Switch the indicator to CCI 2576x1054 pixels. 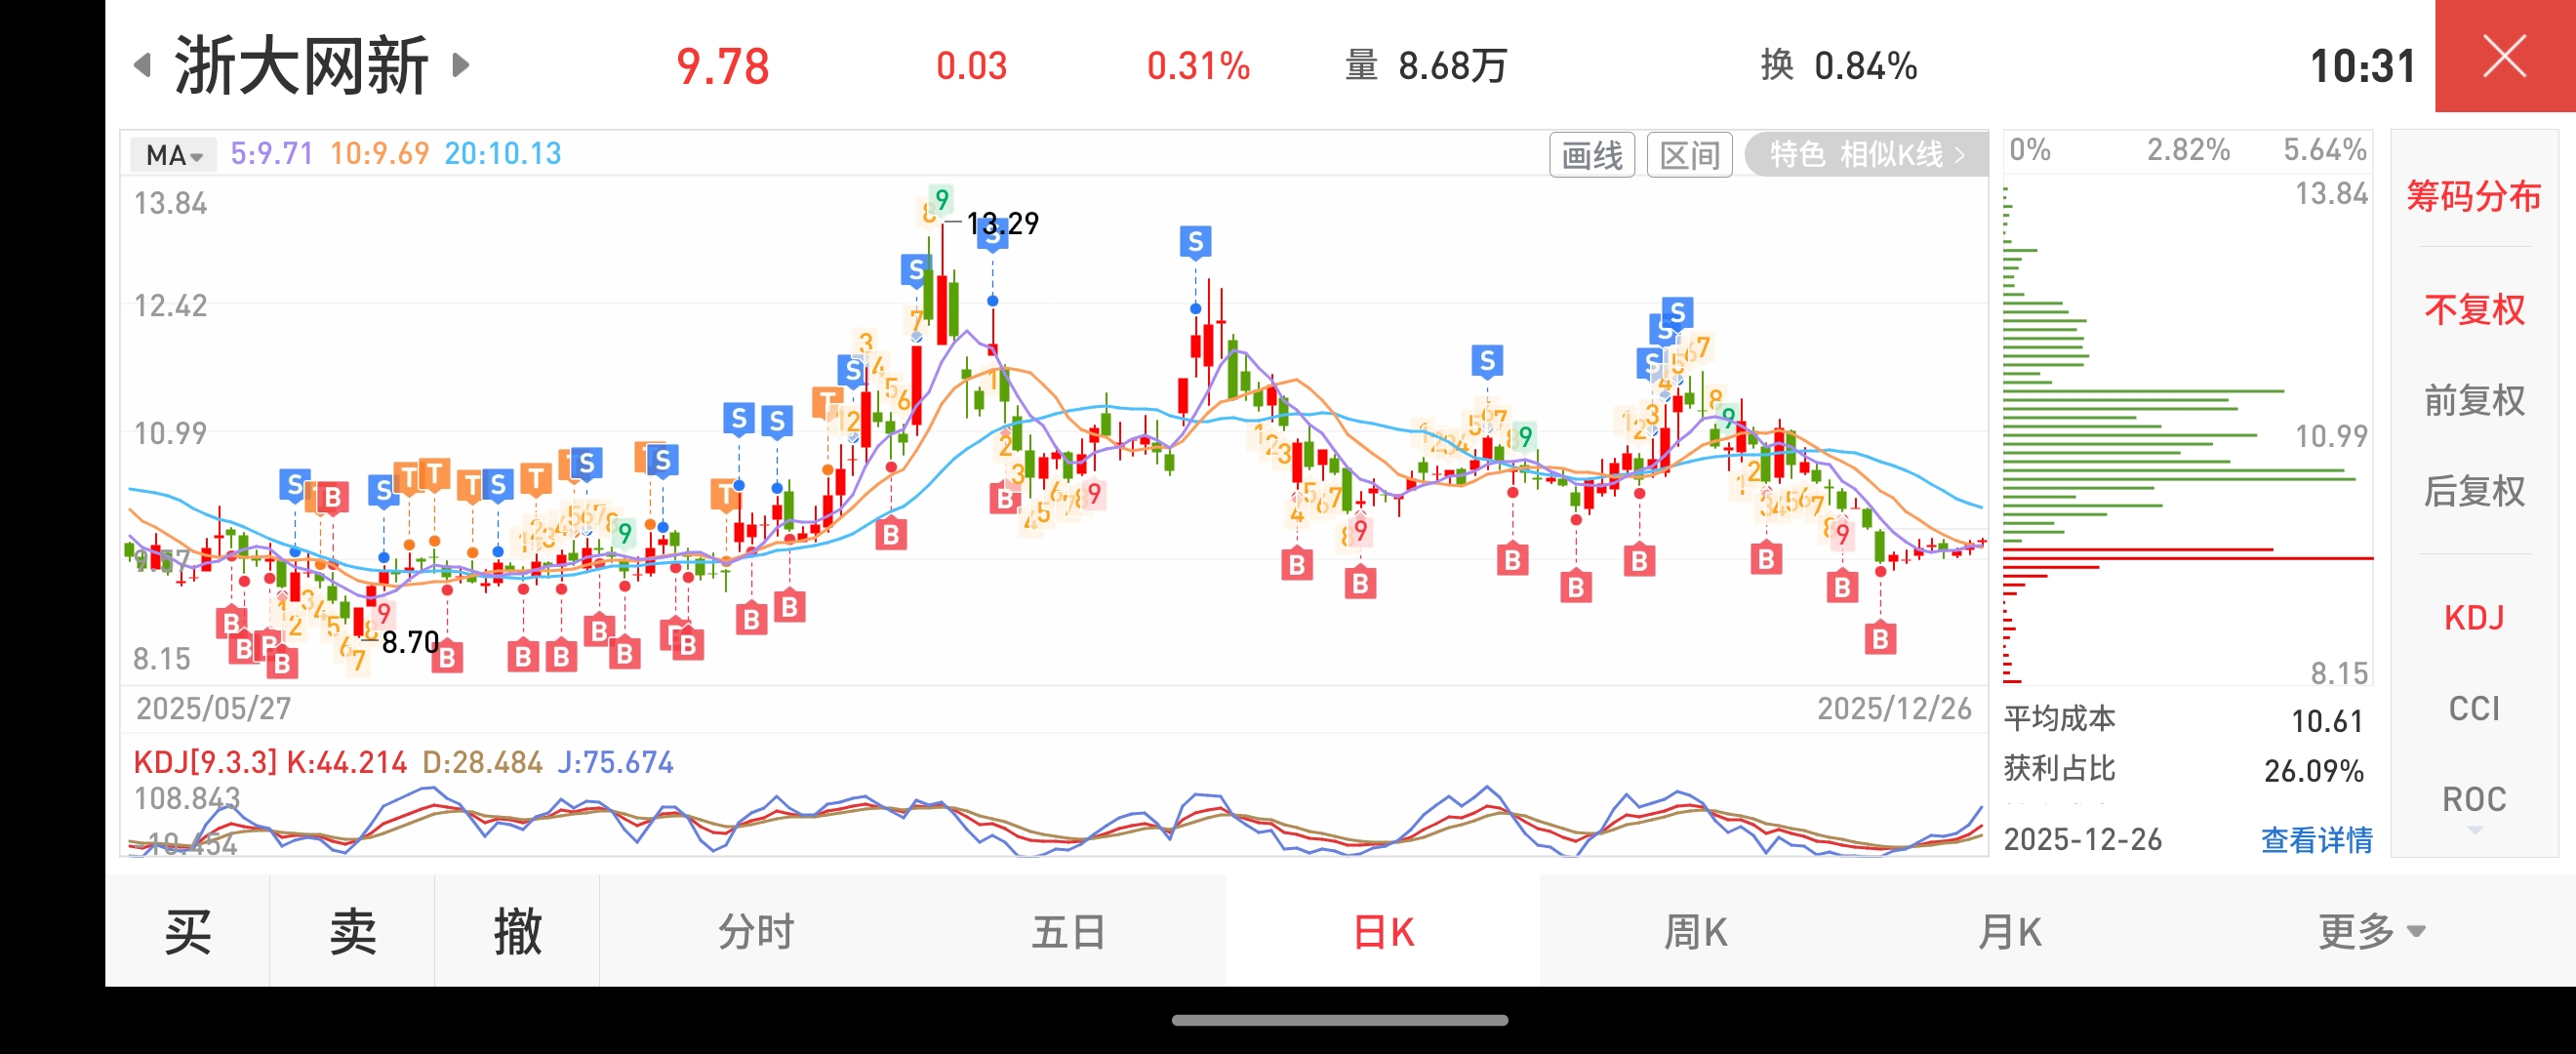pos(2474,709)
